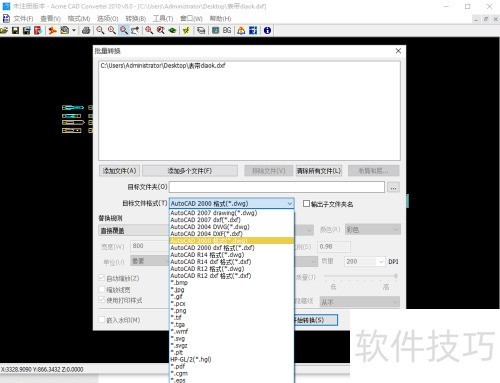Click the browse '...' button for target folder

pyautogui.click(x=394, y=187)
